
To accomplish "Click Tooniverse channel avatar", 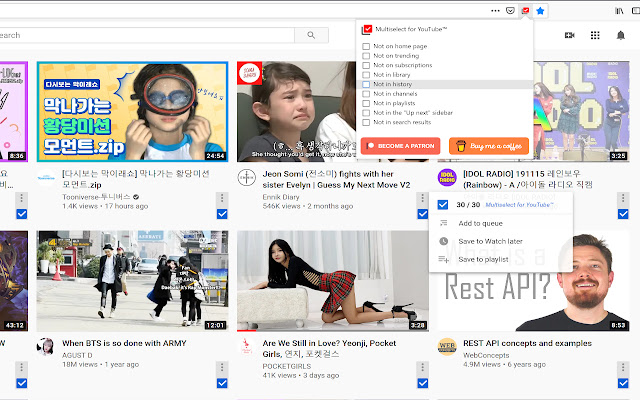I will click(x=46, y=178).
